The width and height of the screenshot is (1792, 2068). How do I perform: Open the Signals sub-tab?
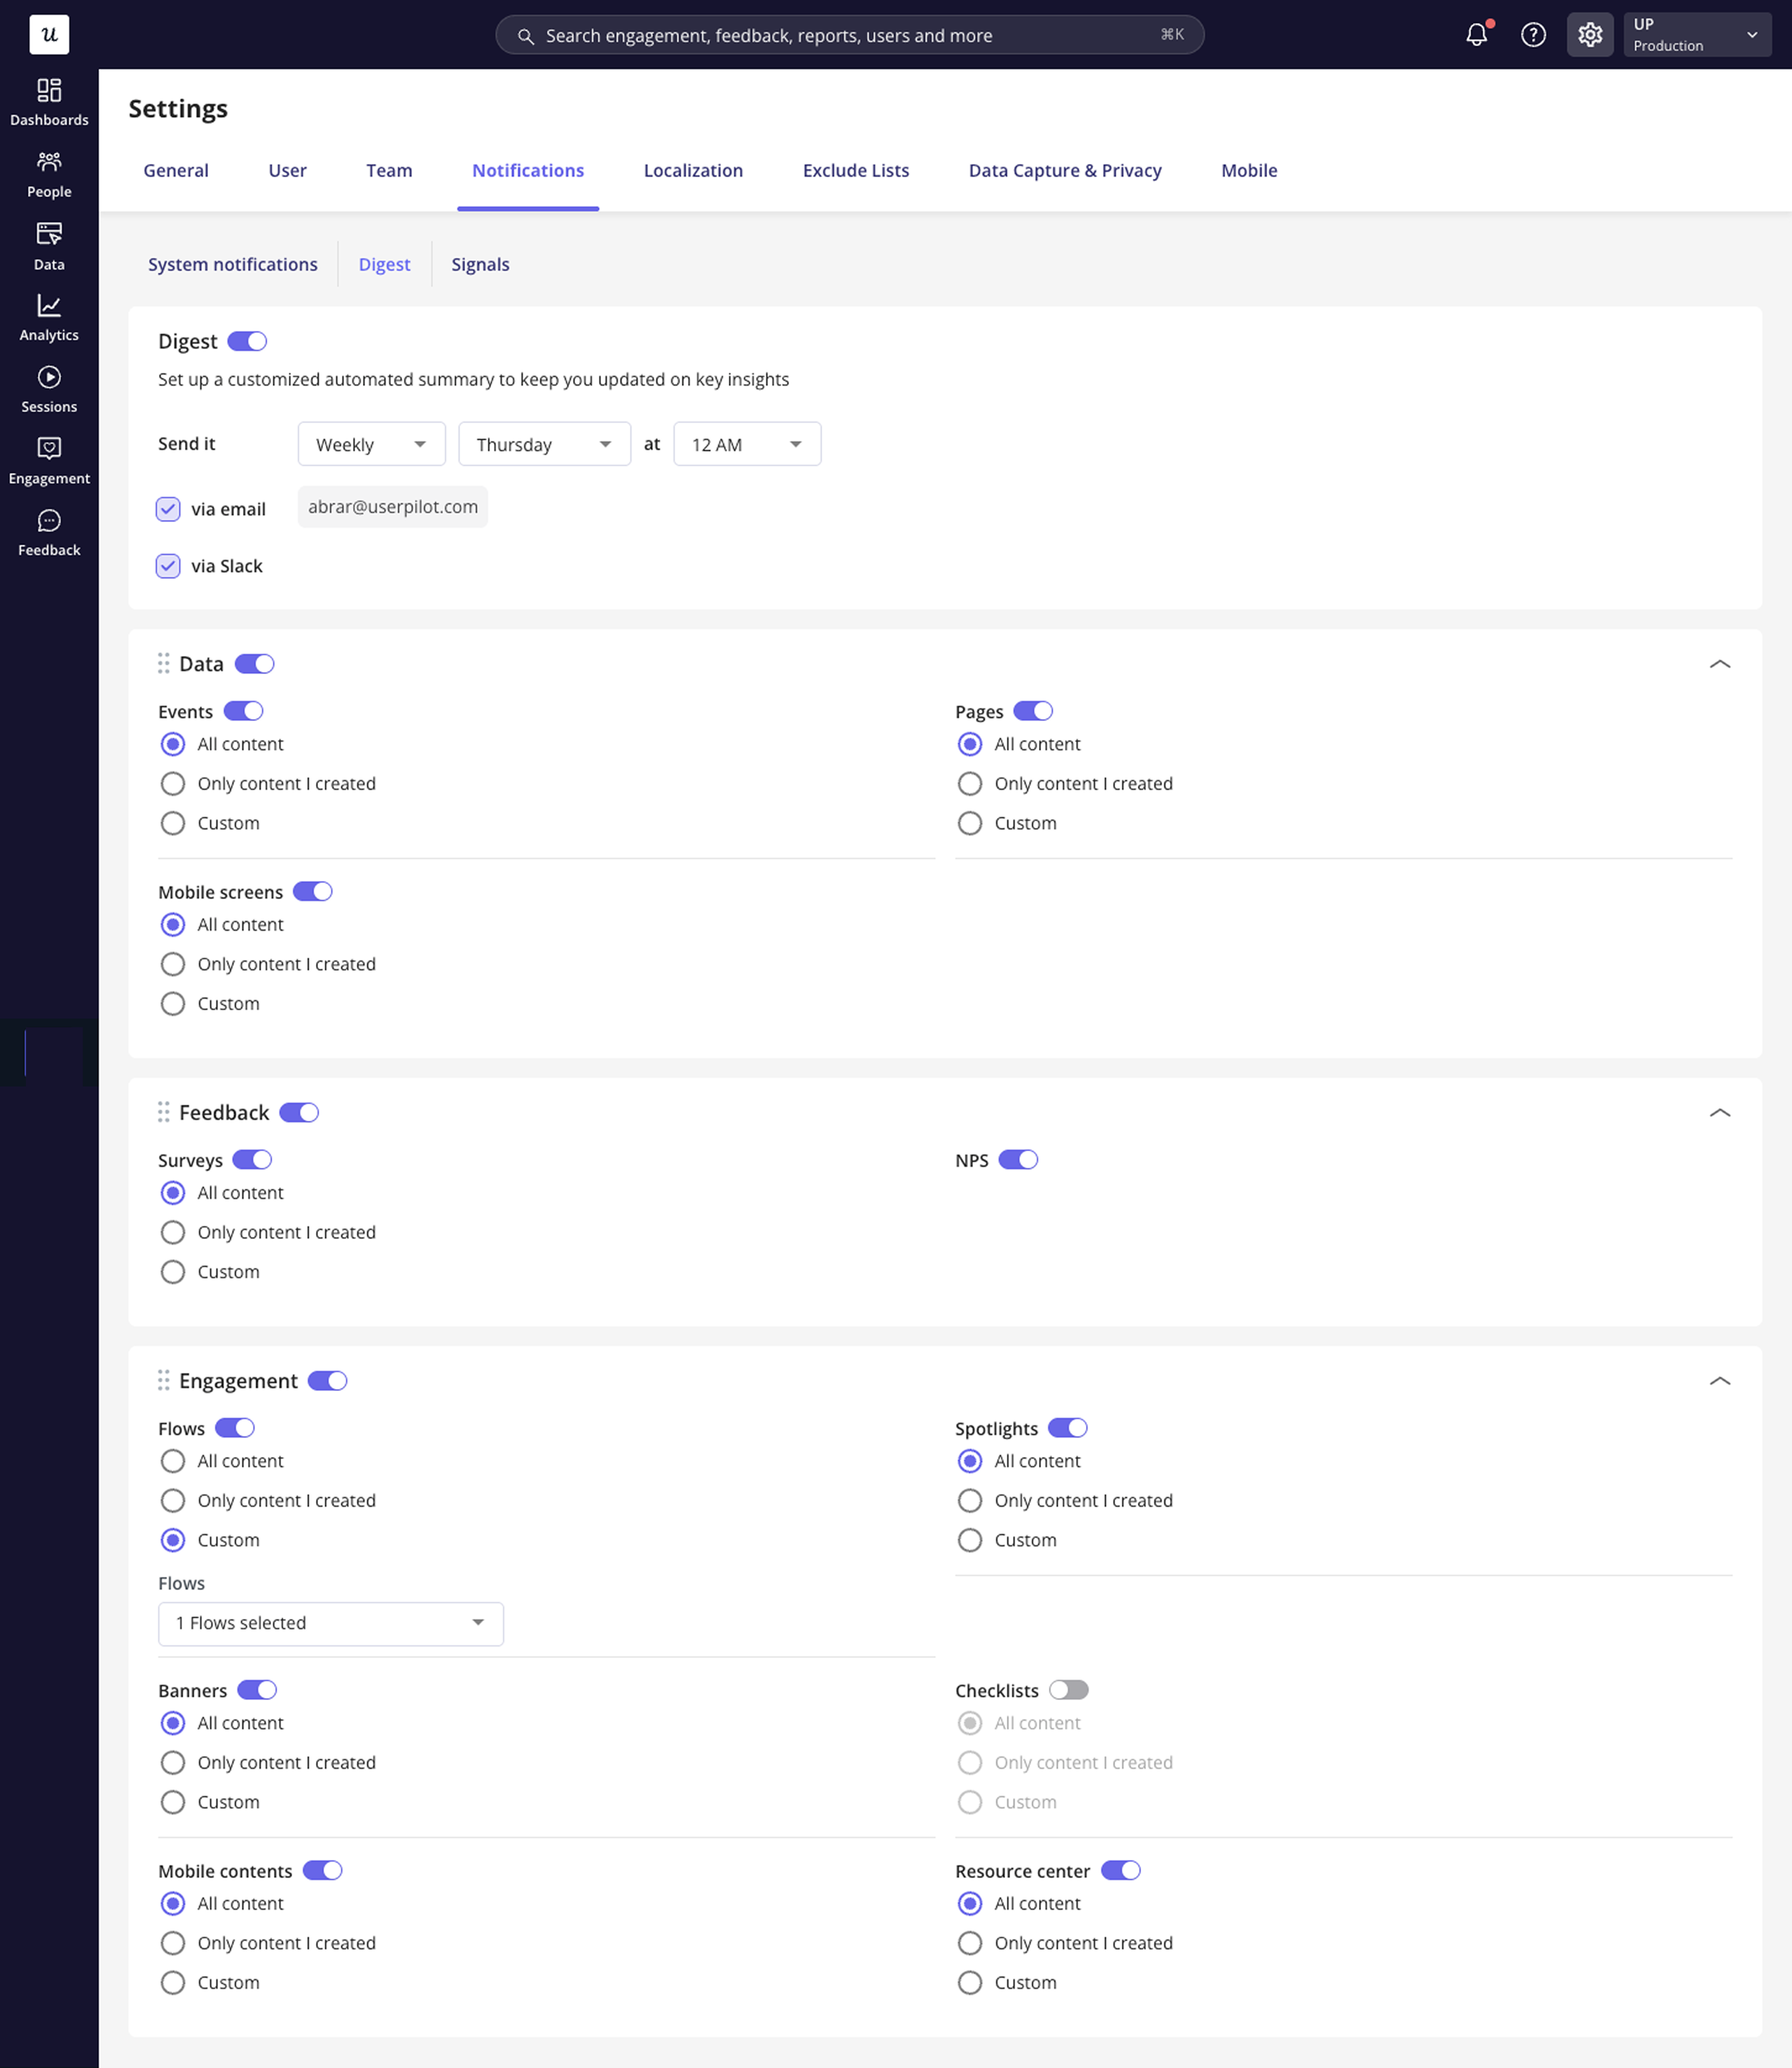[x=480, y=264]
